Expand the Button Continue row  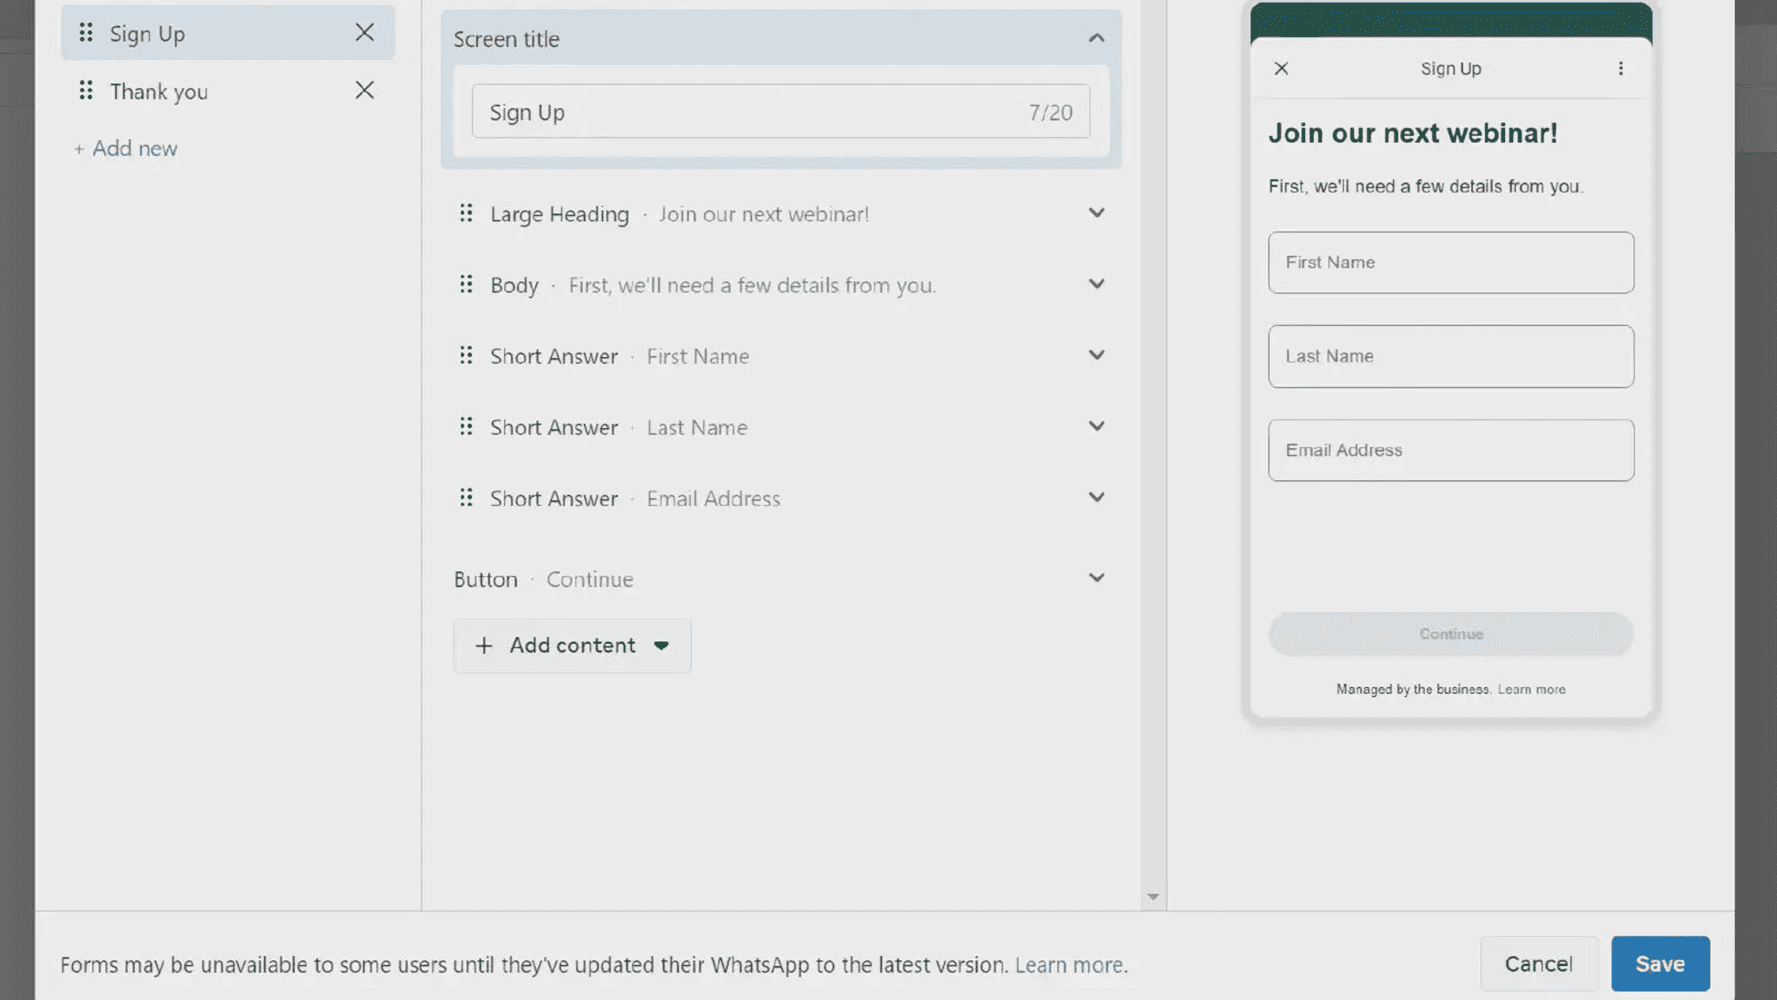pos(1096,579)
